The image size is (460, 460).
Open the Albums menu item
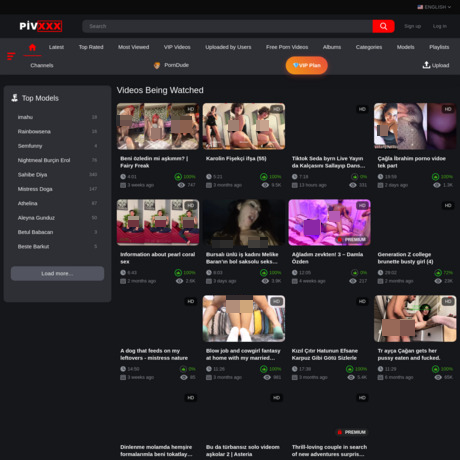pyautogui.click(x=332, y=47)
